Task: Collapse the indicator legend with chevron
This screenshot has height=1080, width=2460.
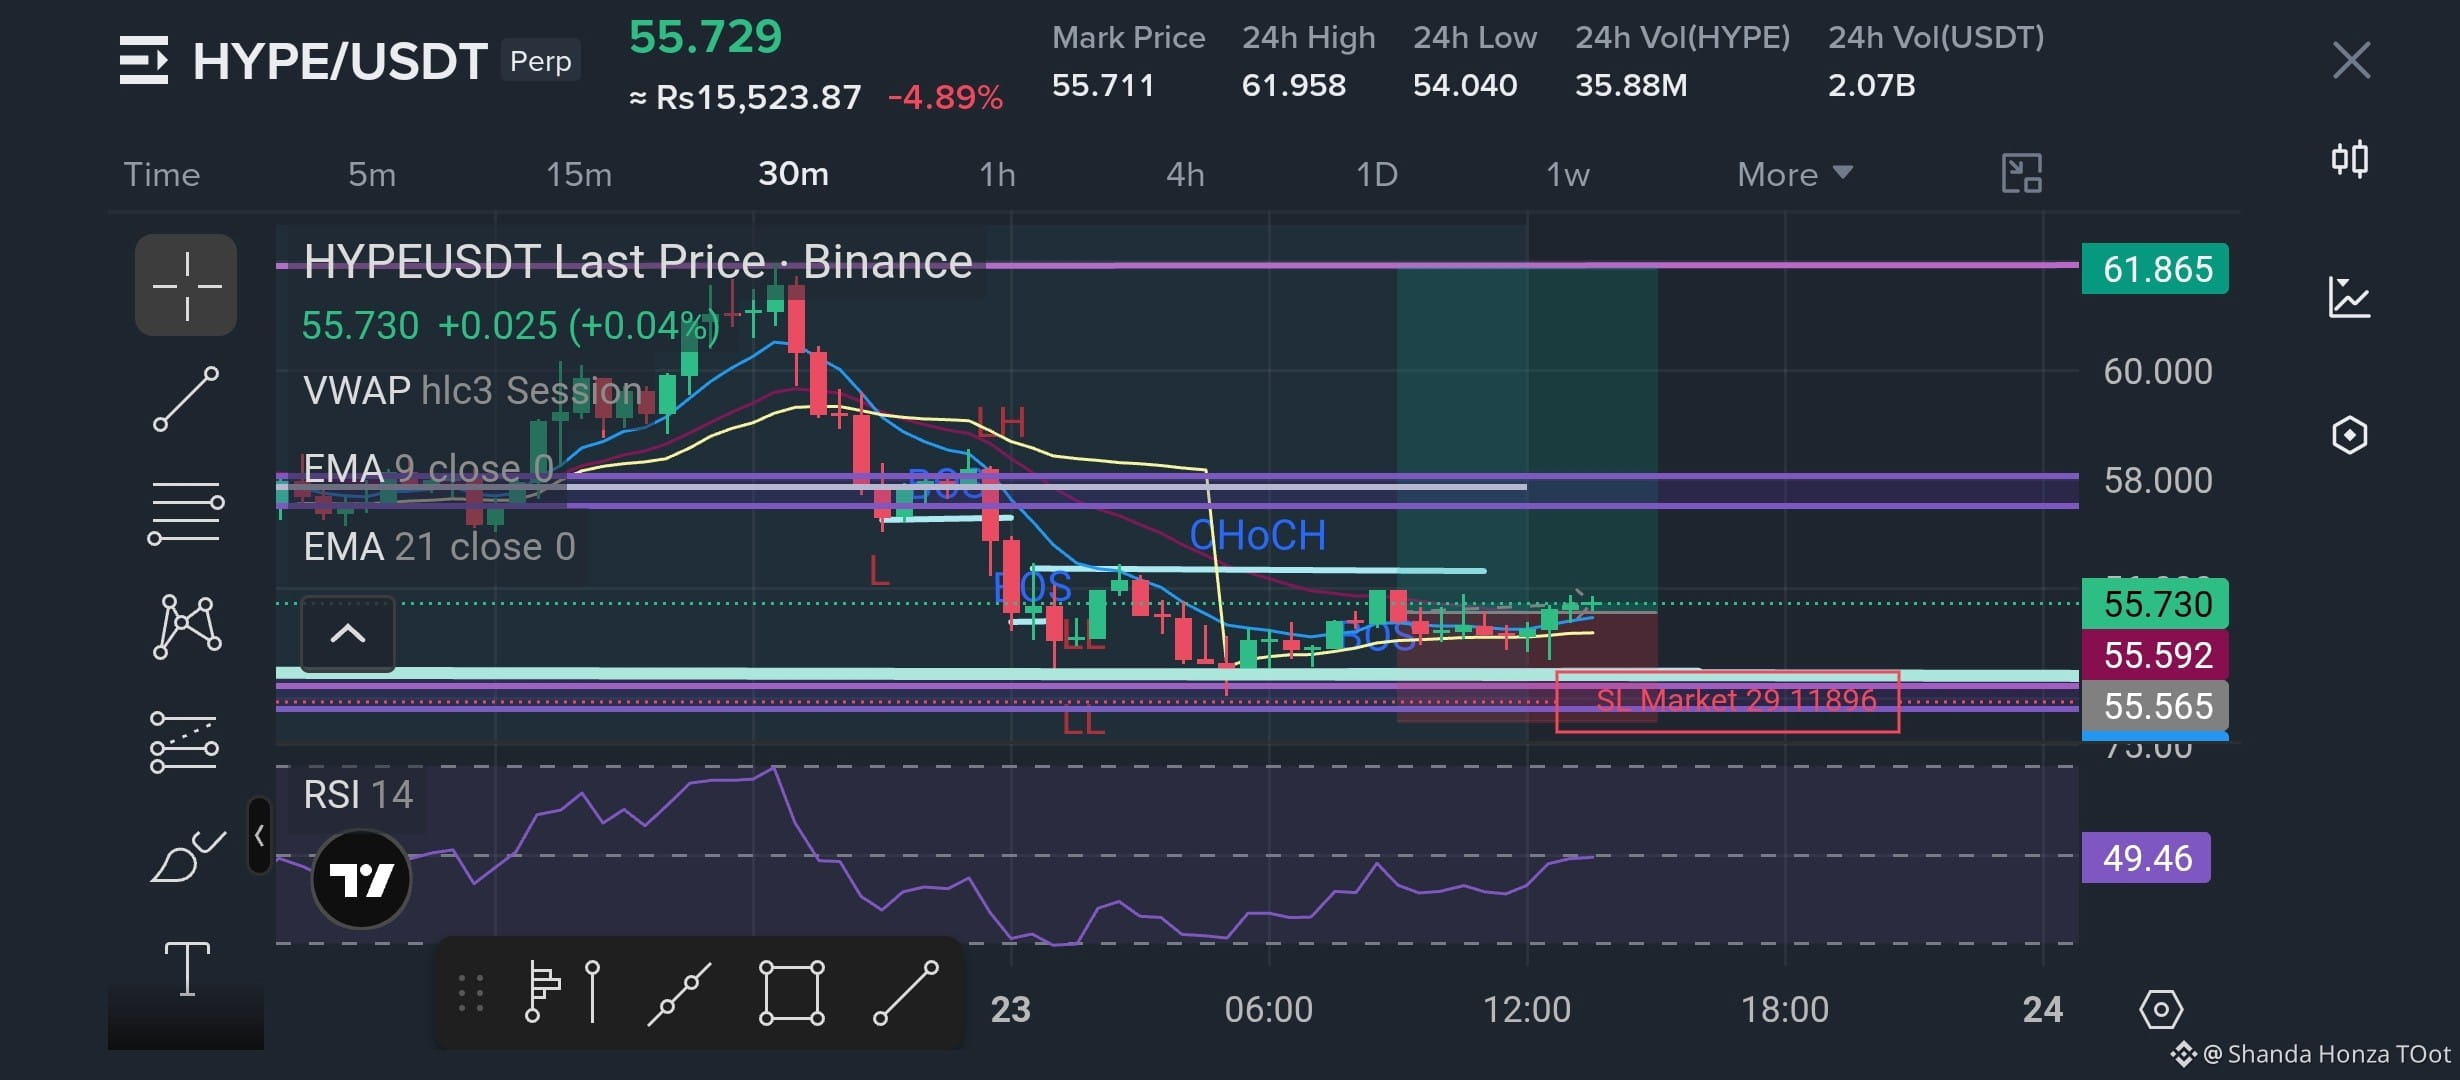Action: 348,634
